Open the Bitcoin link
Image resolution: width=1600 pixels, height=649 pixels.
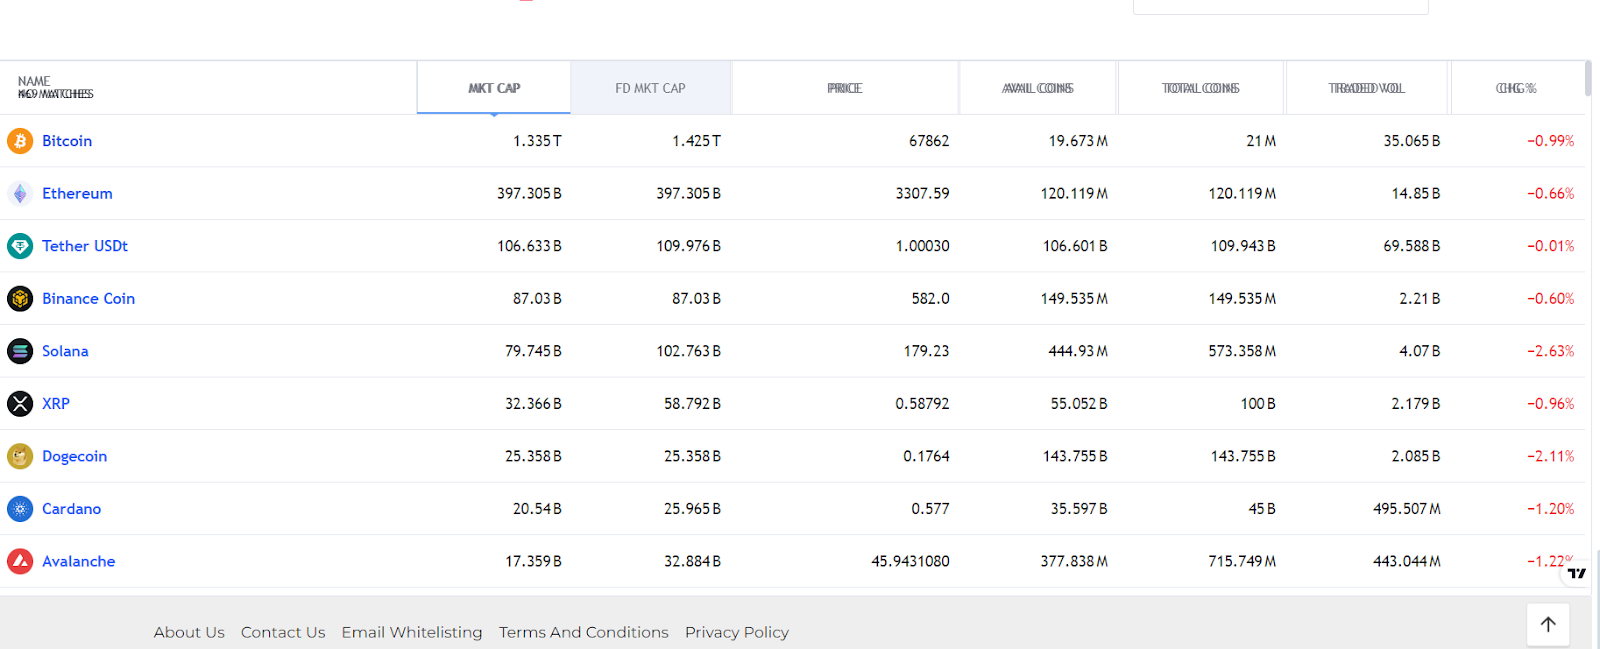(x=67, y=141)
